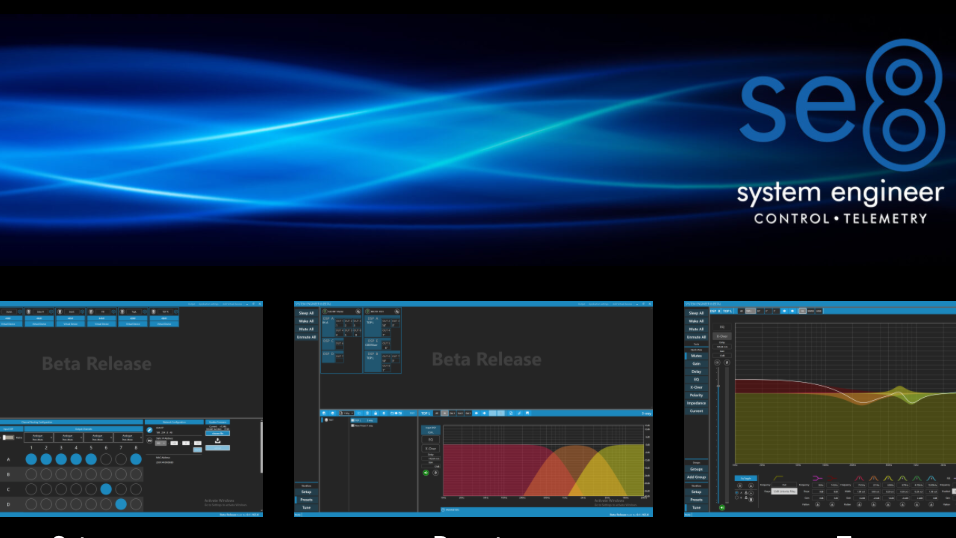This screenshot has height=538, width=956.
Task: Click the network edit pencil icon
Action: (x=149, y=430)
